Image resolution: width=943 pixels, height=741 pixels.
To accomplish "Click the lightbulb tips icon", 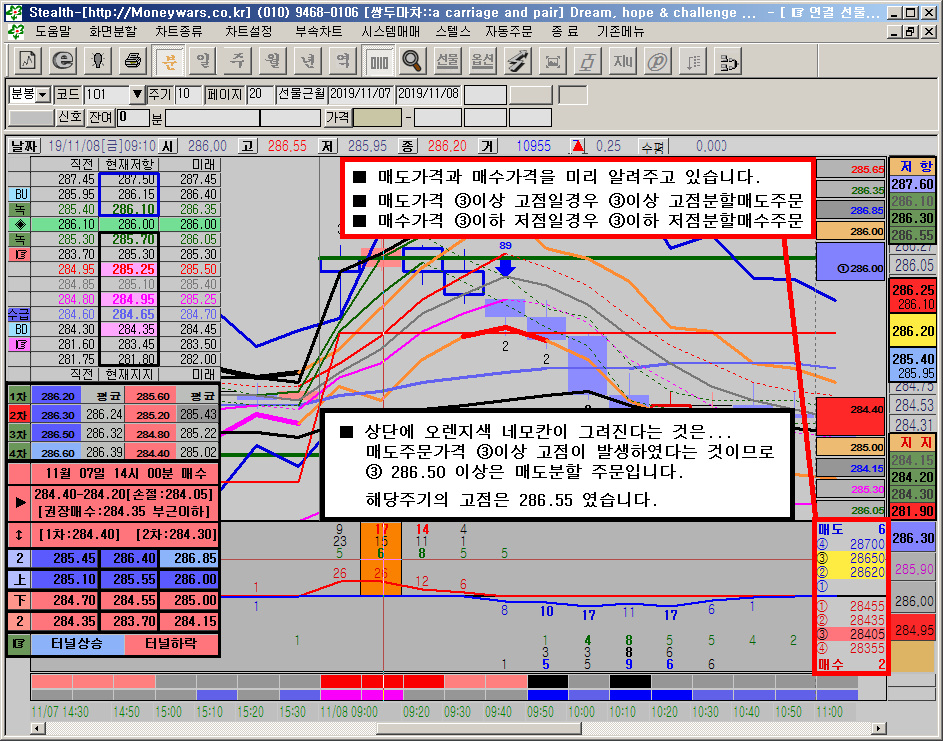I will 98,61.
